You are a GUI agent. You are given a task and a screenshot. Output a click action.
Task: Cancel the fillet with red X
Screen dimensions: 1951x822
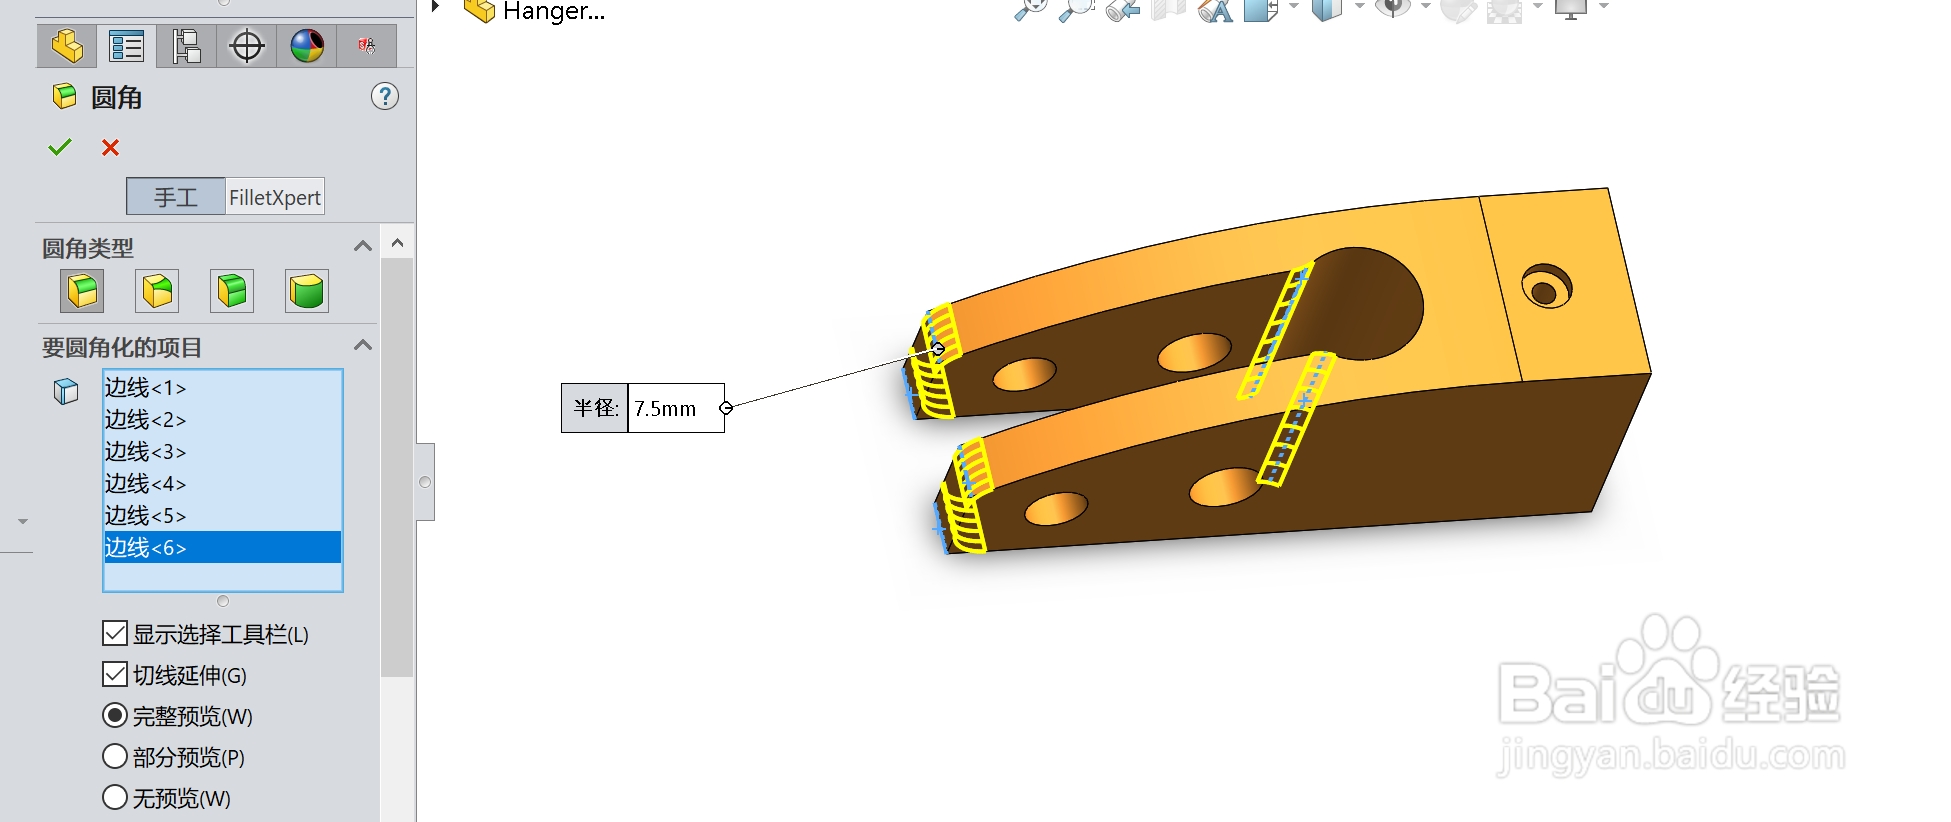click(x=111, y=148)
